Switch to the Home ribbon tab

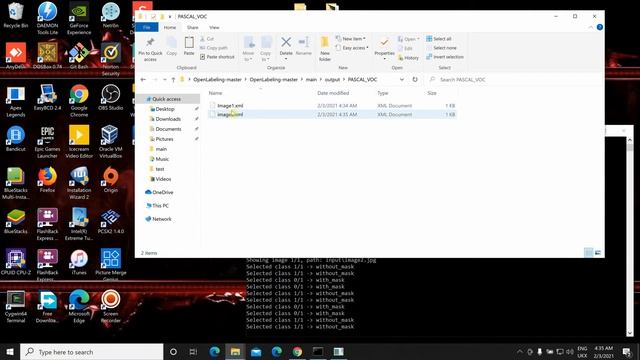170,27
